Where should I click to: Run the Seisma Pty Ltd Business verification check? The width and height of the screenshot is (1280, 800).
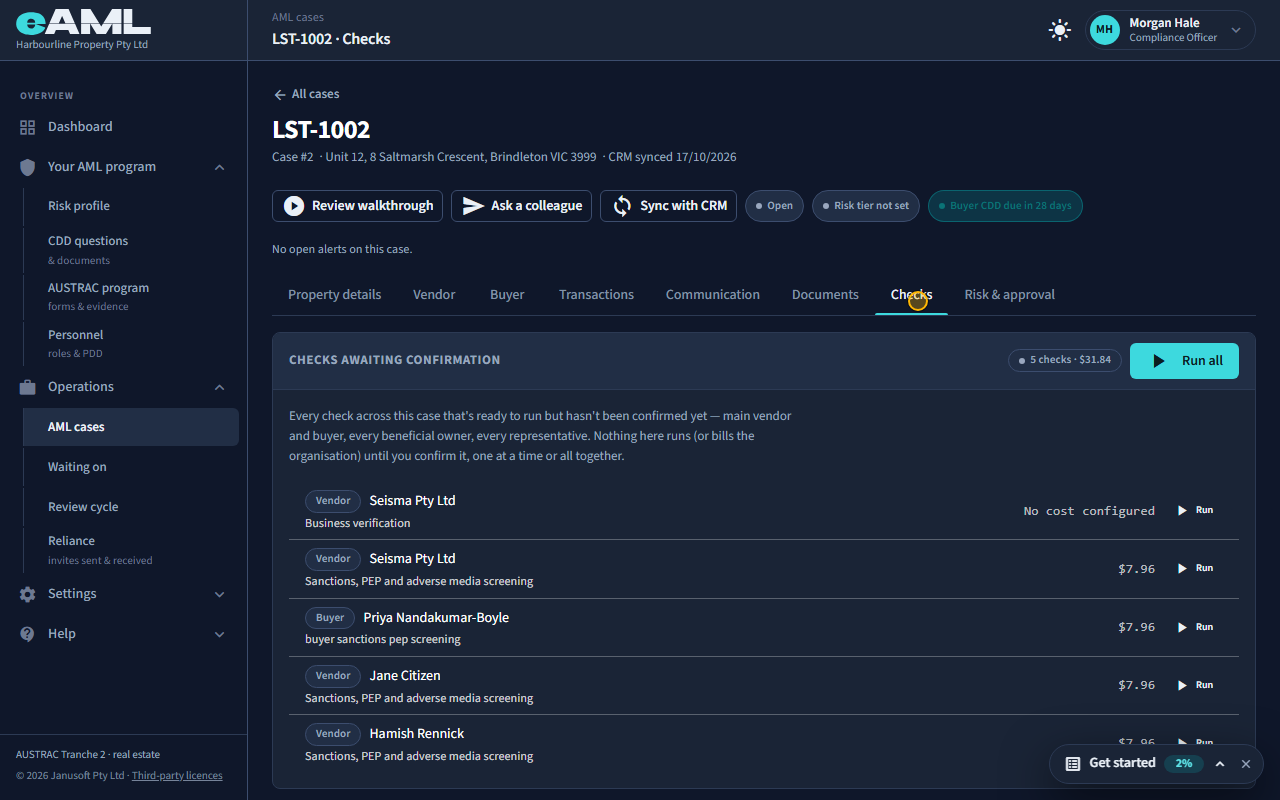1195,510
